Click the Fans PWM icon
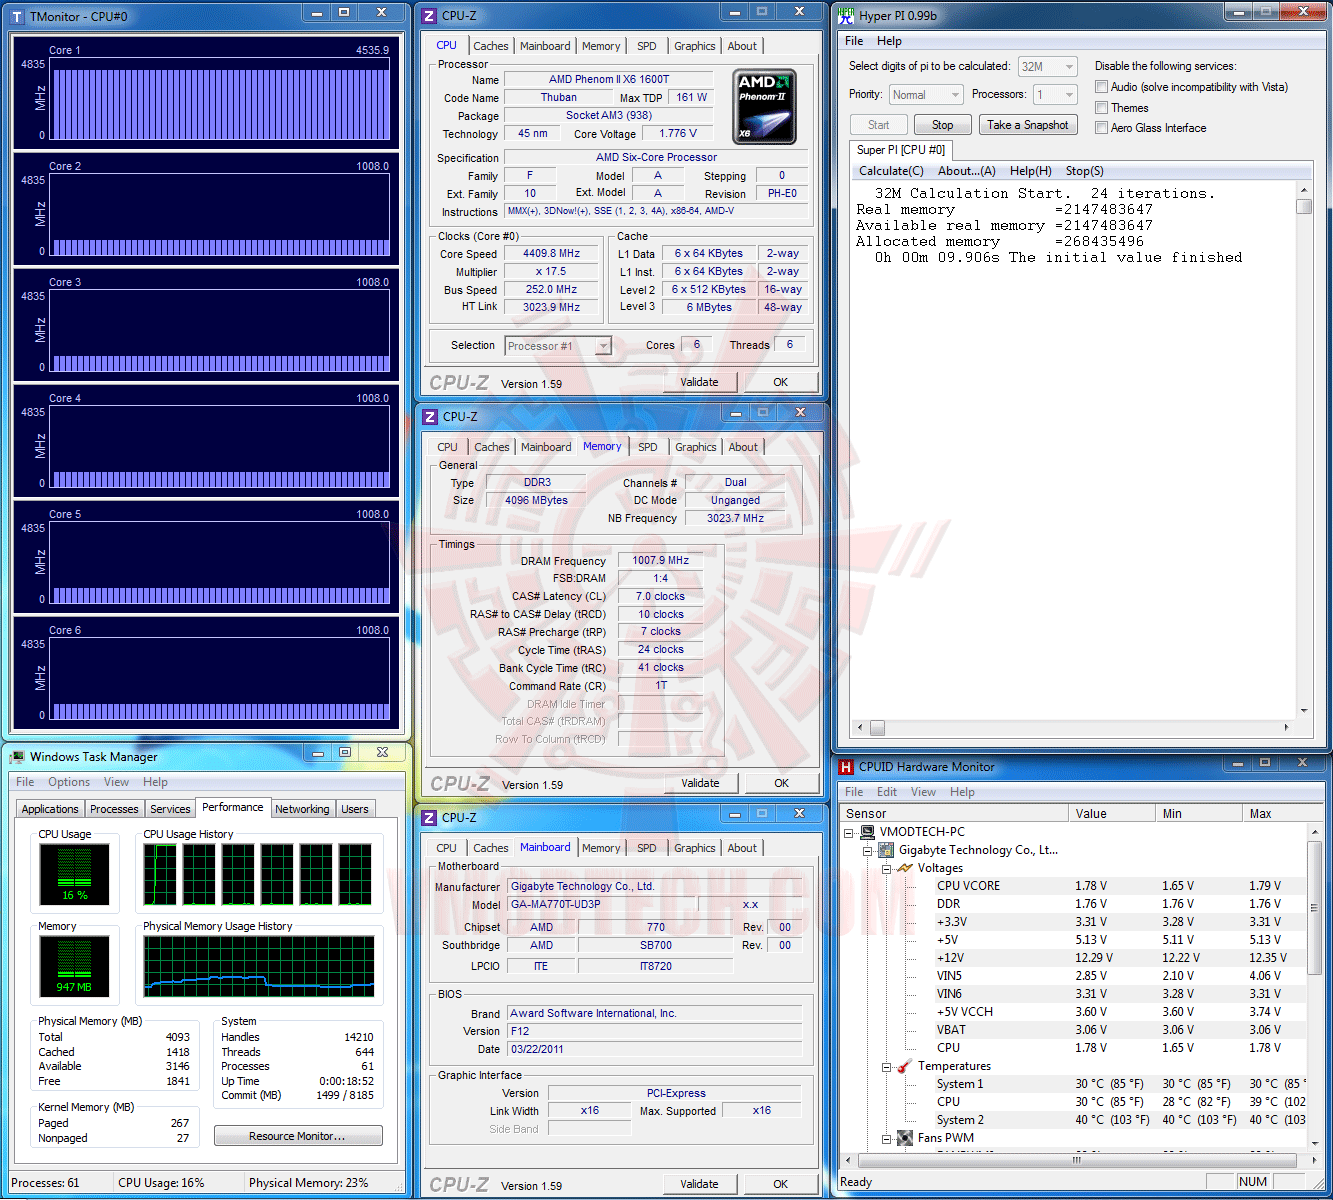1333x1200 pixels. click(905, 1138)
